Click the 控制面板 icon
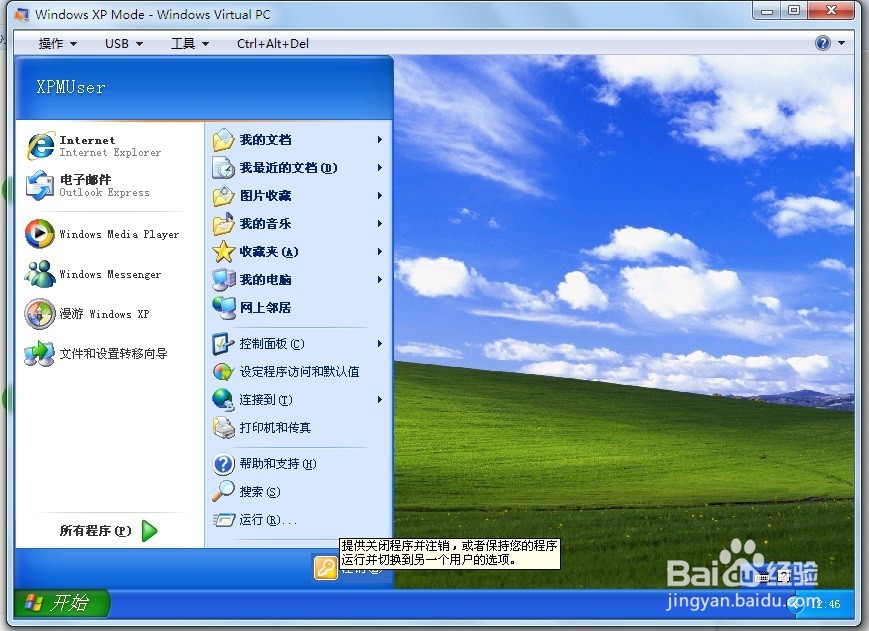 (x=224, y=343)
